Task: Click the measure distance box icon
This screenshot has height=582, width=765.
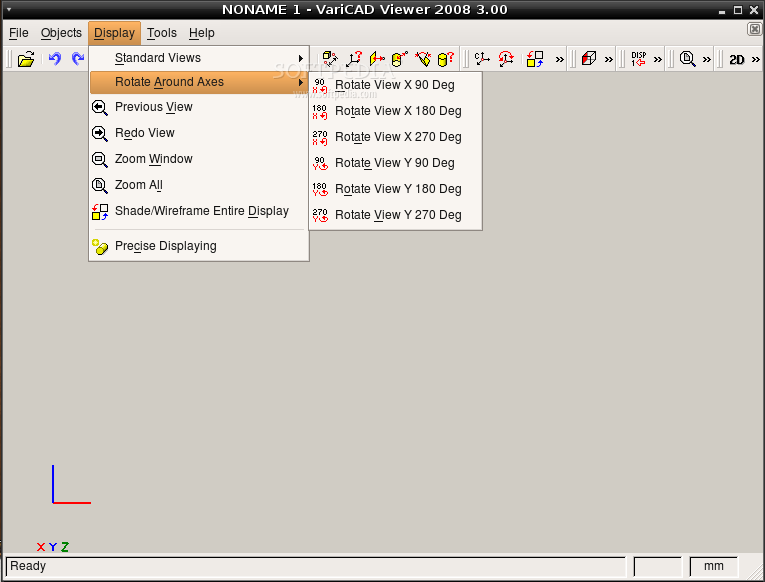Action: click(330, 59)
